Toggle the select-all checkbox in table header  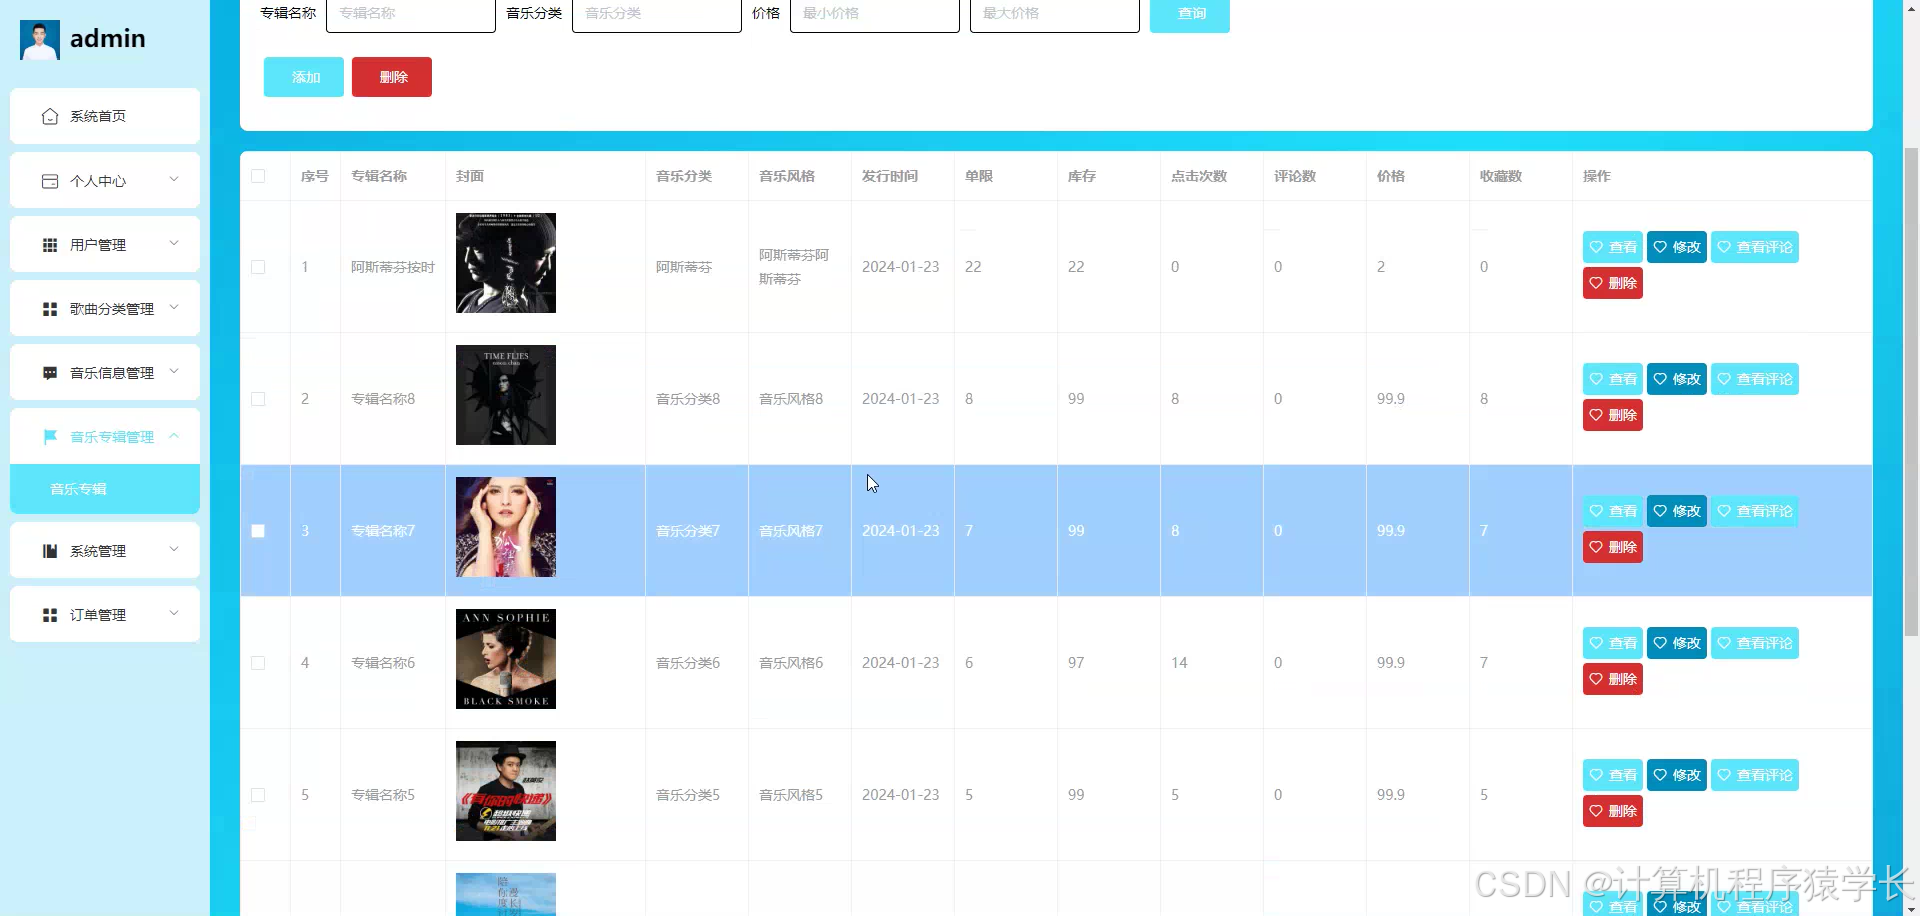click(x=258, y=176)
